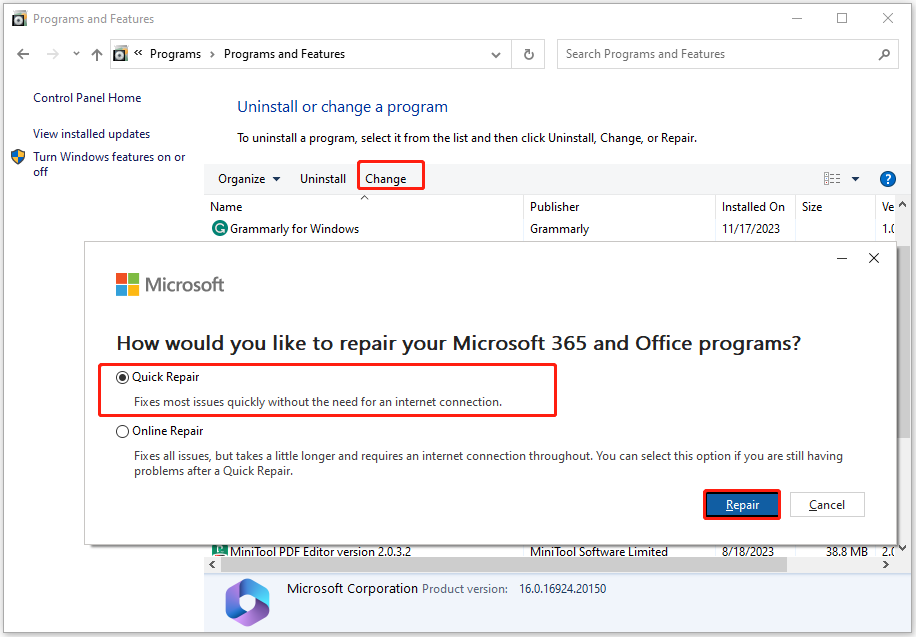916x637 pixels.
Task: Click the Repair button
Action: pos(742,505)
